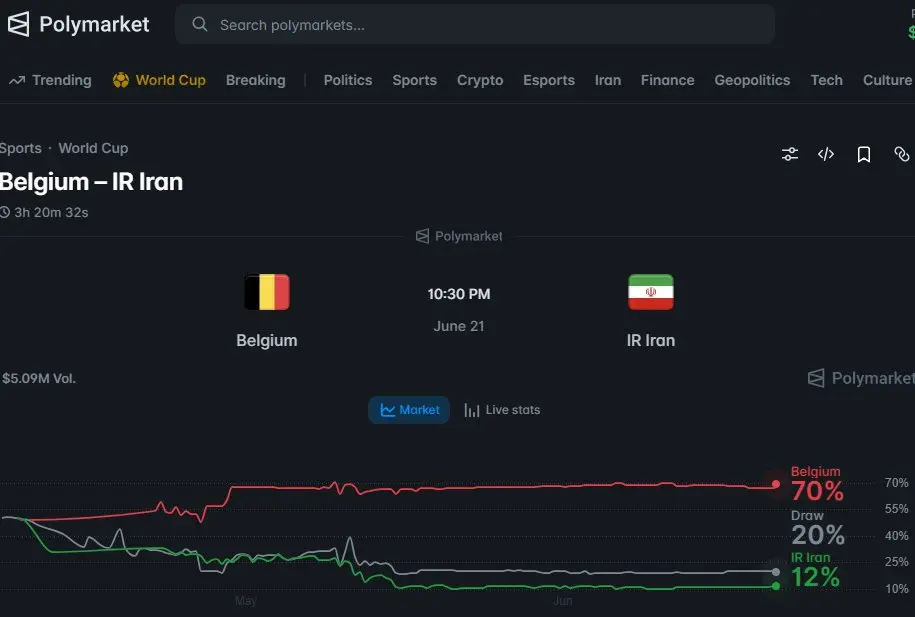Open the Politics category
915x617 pixels.
coord(348,80)
